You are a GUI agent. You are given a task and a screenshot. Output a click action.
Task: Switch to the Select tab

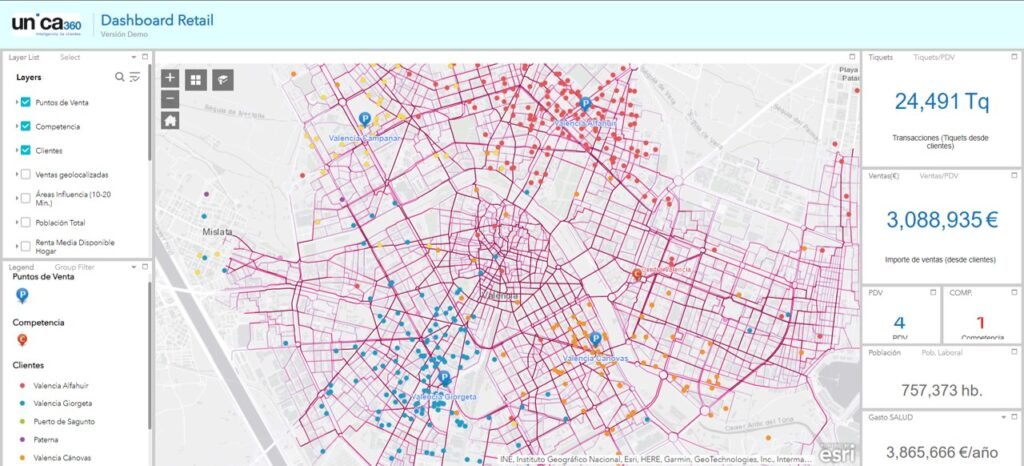coord(70,57)
